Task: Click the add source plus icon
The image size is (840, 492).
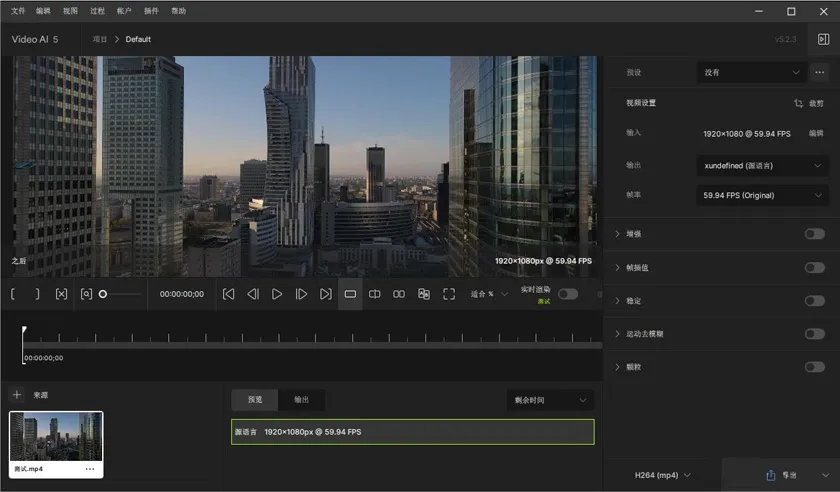Action: click(x=17, y=395)
